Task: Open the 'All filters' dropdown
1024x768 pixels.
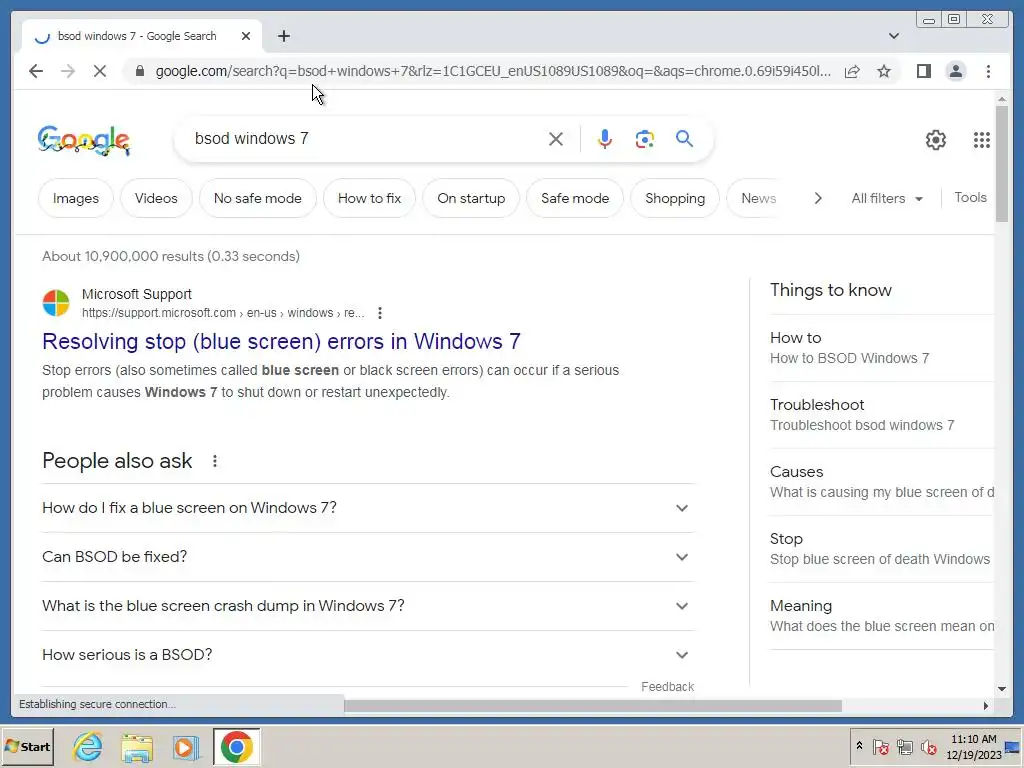Action: click(x=887, y=198)
